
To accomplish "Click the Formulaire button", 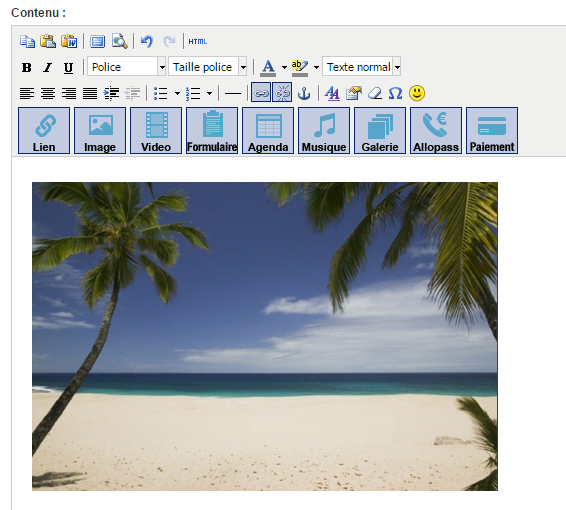I will (212, 130).
